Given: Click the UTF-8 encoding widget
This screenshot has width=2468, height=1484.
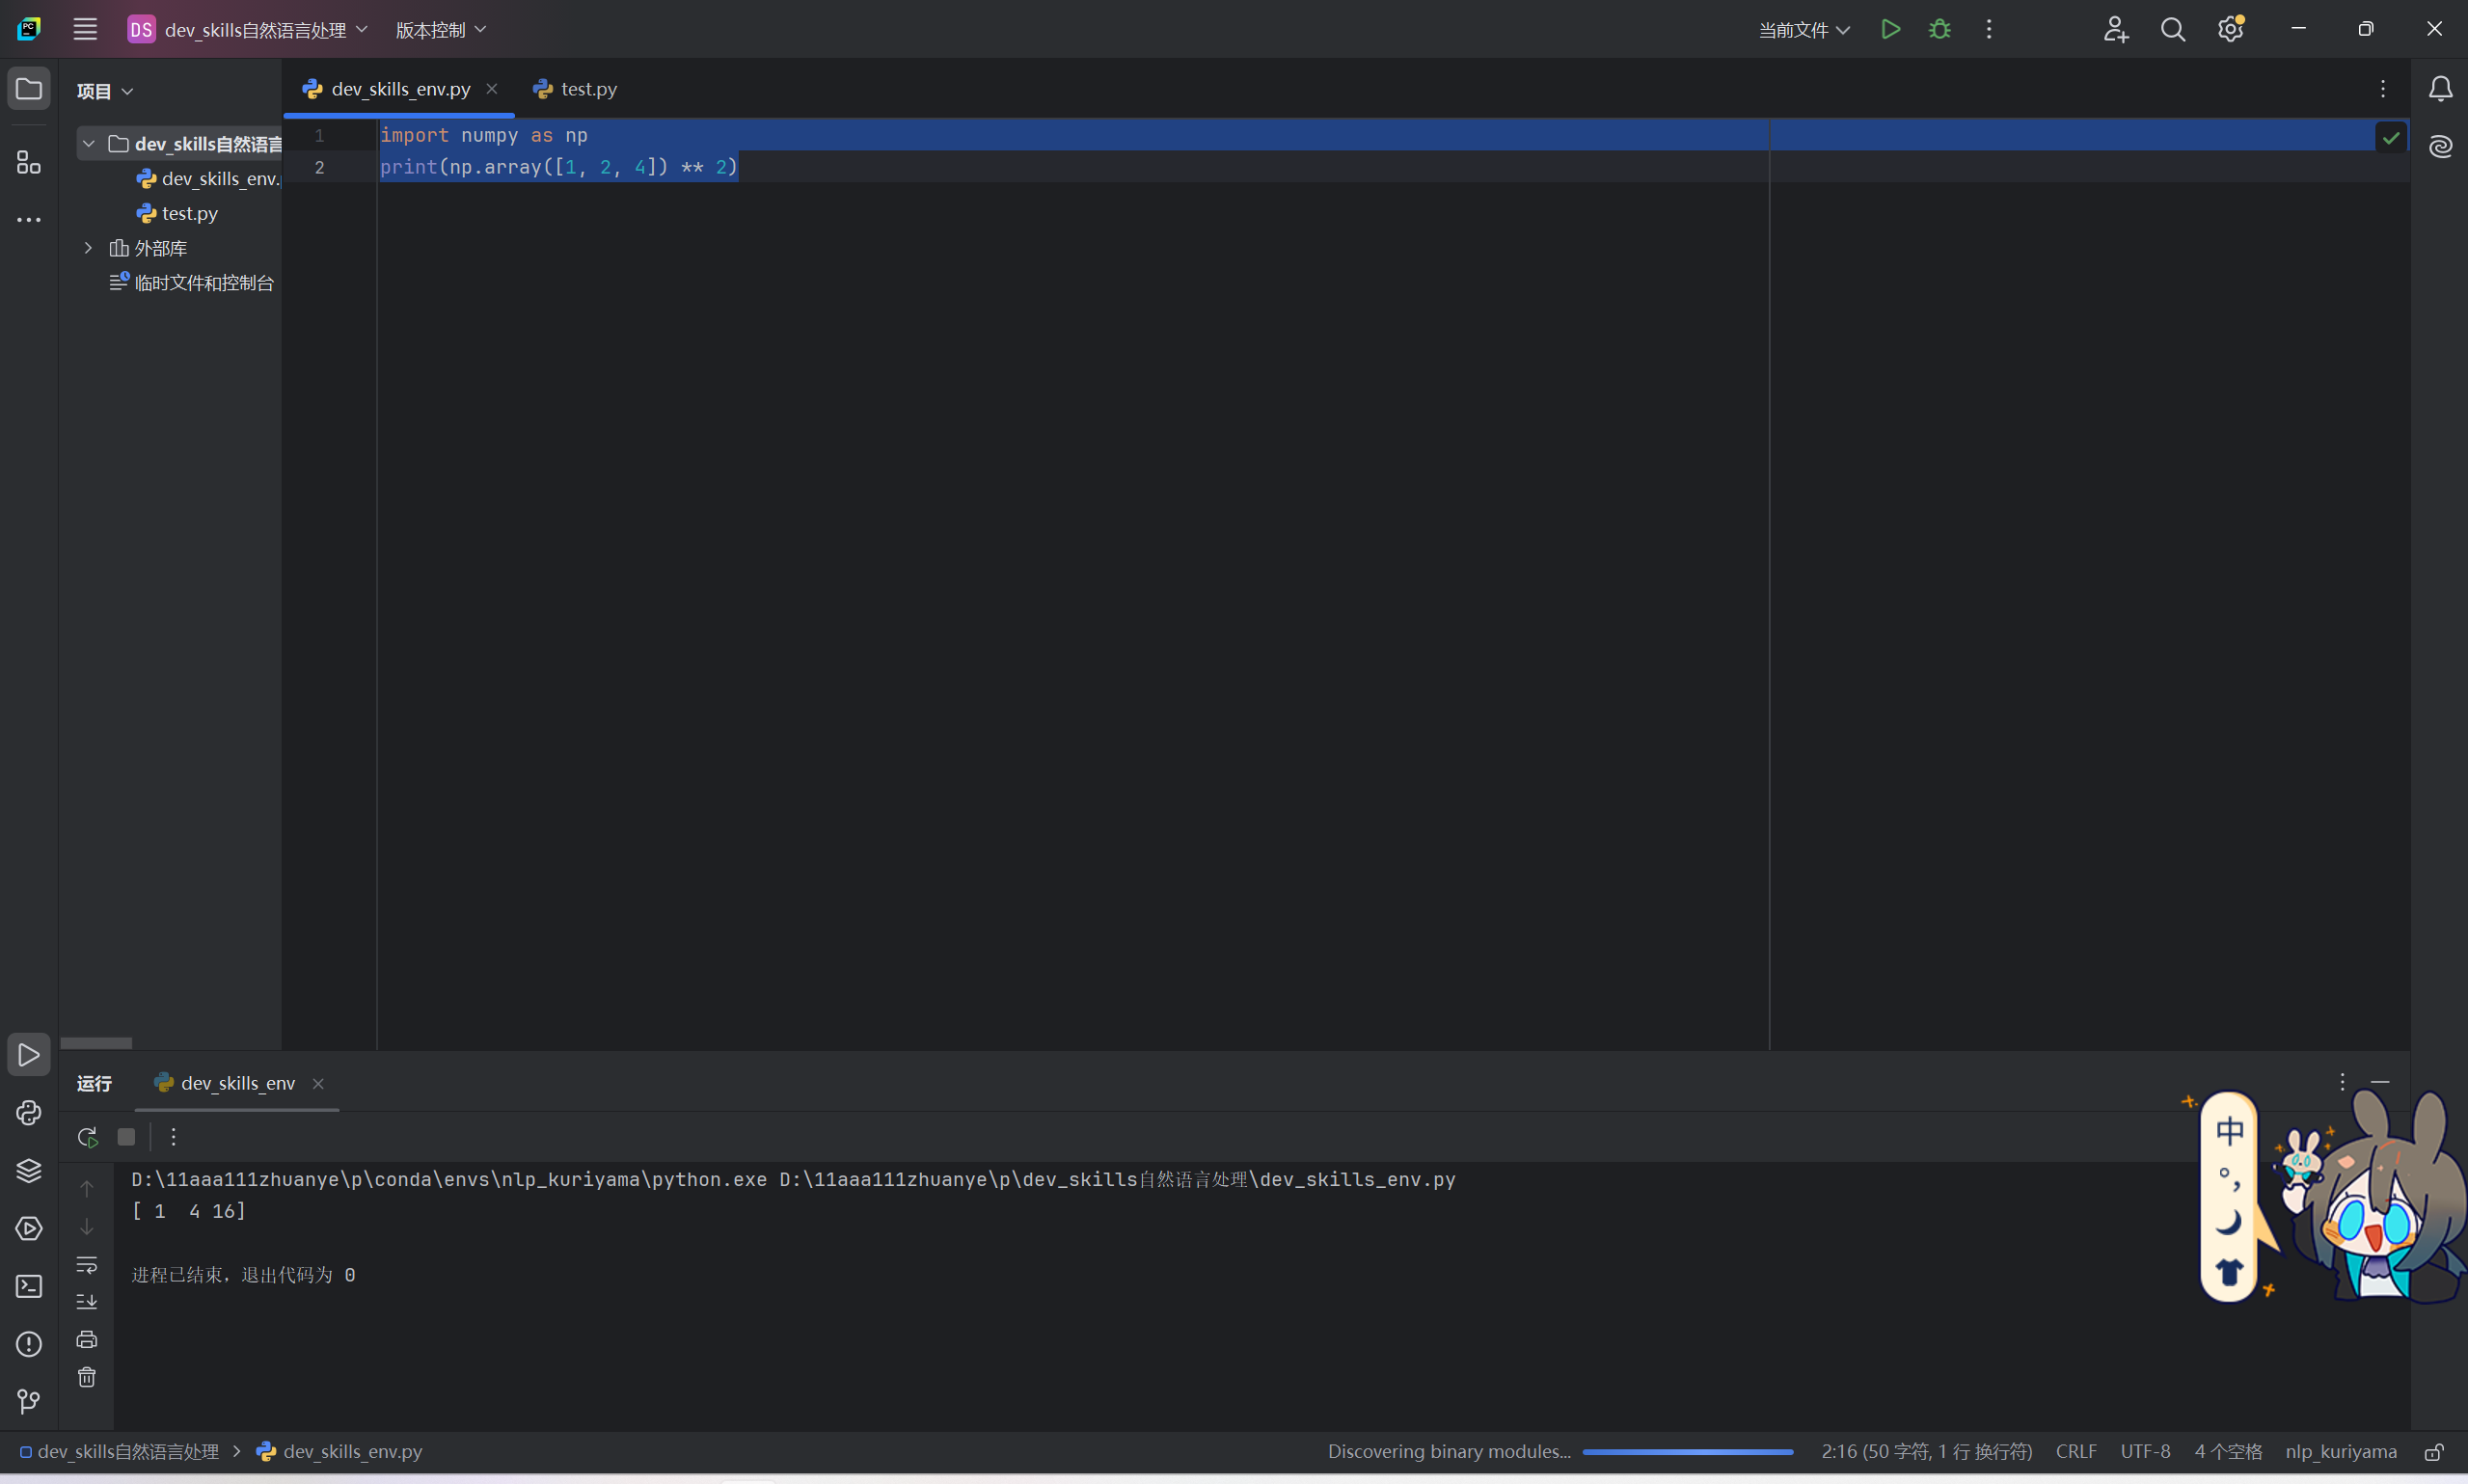Looking at the screenshot, I should pyautogui.click(x=2144, y=1451).
